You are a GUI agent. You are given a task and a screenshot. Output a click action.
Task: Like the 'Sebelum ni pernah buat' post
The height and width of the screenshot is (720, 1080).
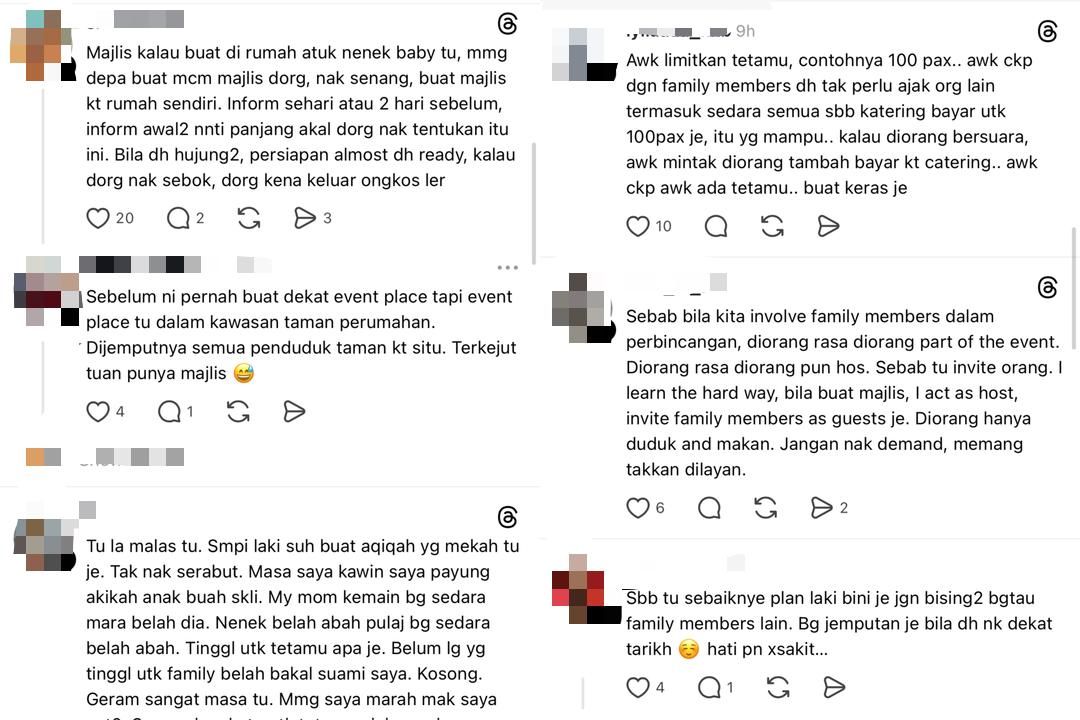(x=98, y=411)
